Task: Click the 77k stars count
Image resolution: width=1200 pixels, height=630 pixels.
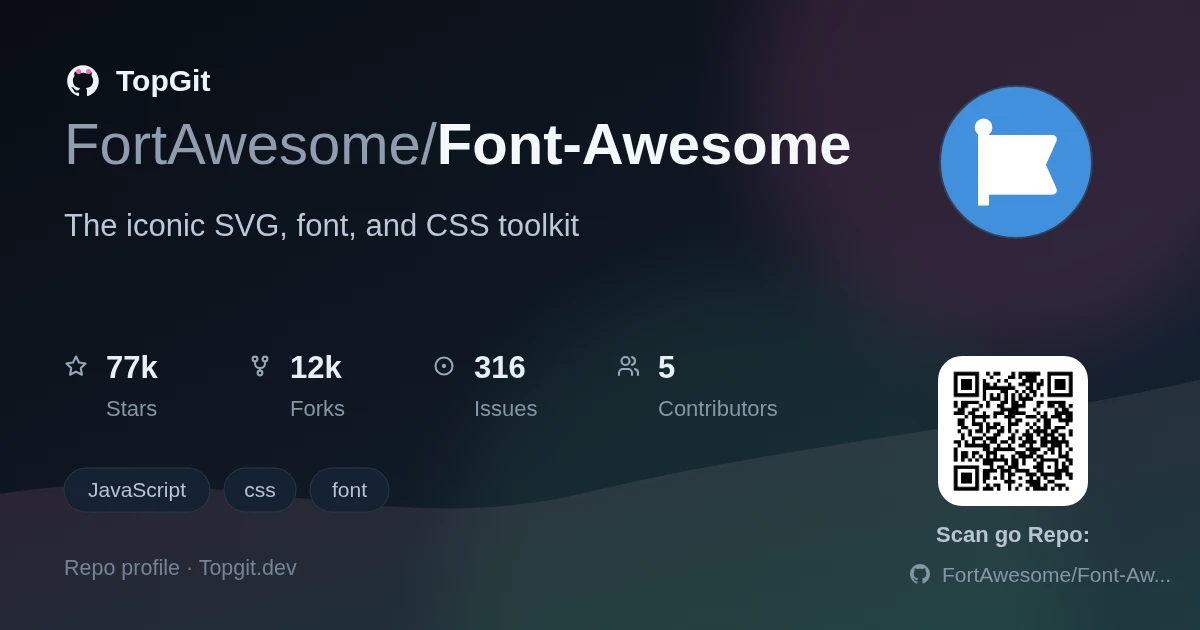Action: 132,367
